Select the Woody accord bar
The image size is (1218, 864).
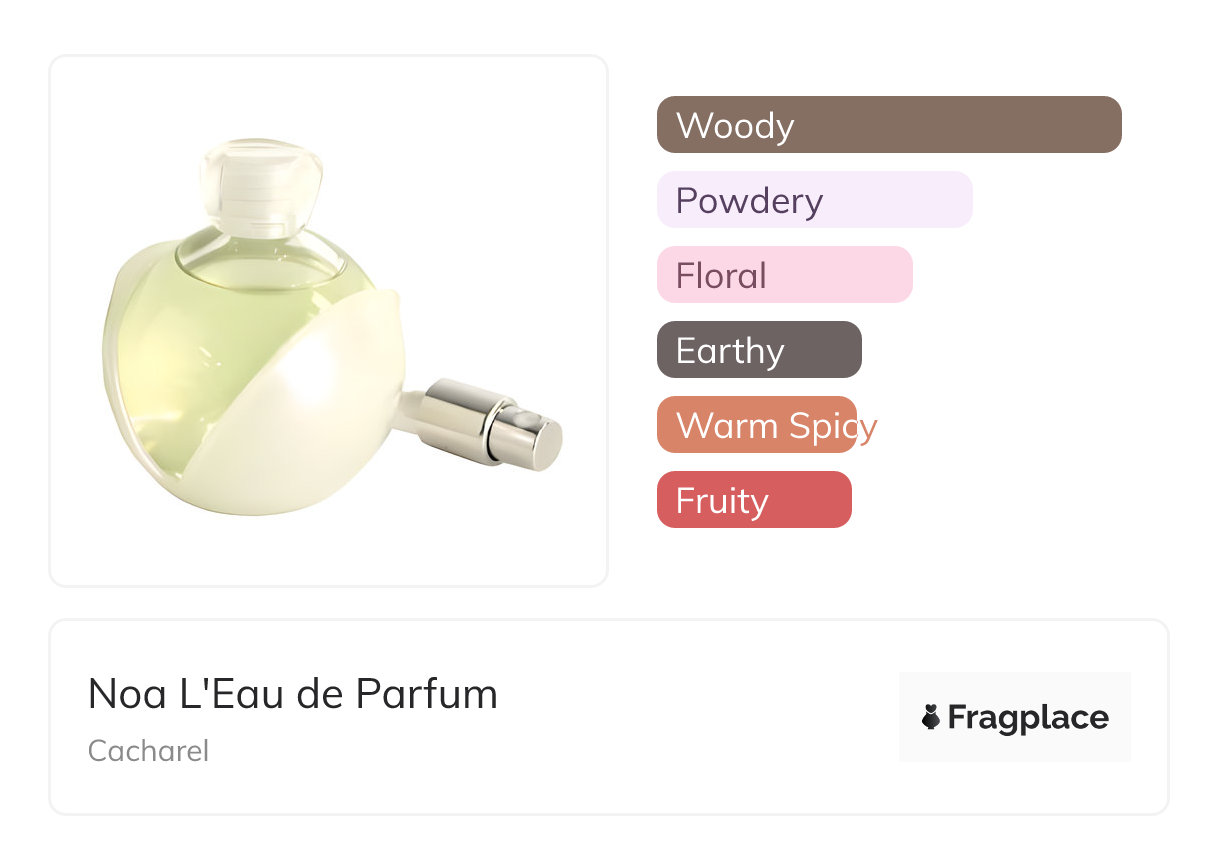pyautogui.click(x=889, y=125)
